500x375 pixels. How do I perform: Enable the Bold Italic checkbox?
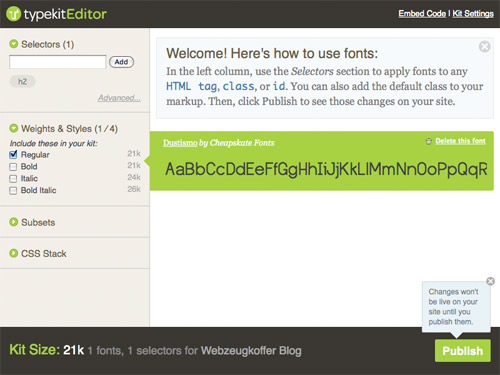pos(13,191)
